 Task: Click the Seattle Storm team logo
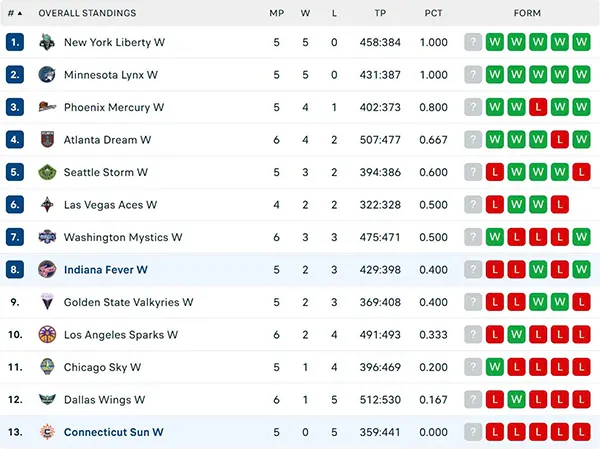(47, 172)
